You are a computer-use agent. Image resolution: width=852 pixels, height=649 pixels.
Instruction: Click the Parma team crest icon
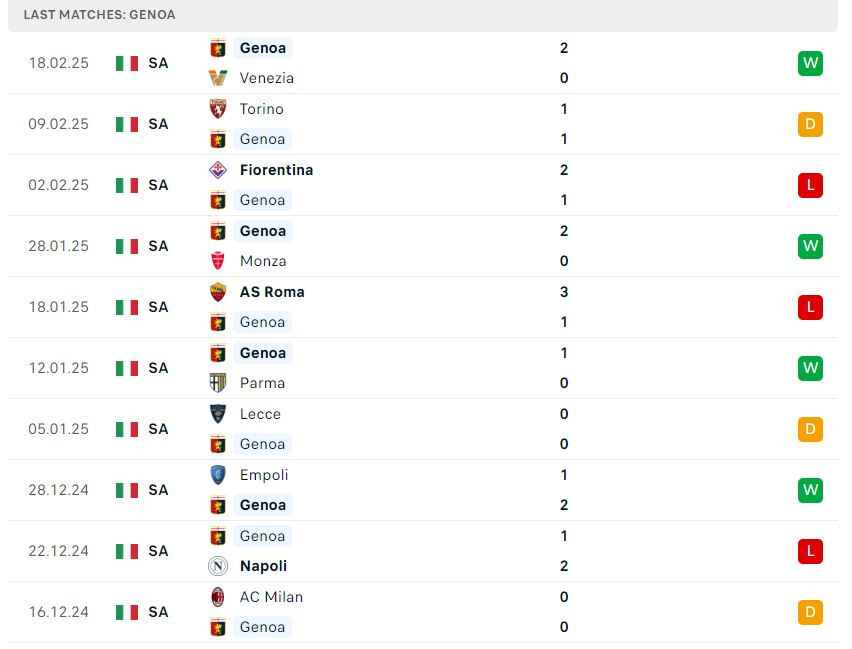(x=218, y=383)
